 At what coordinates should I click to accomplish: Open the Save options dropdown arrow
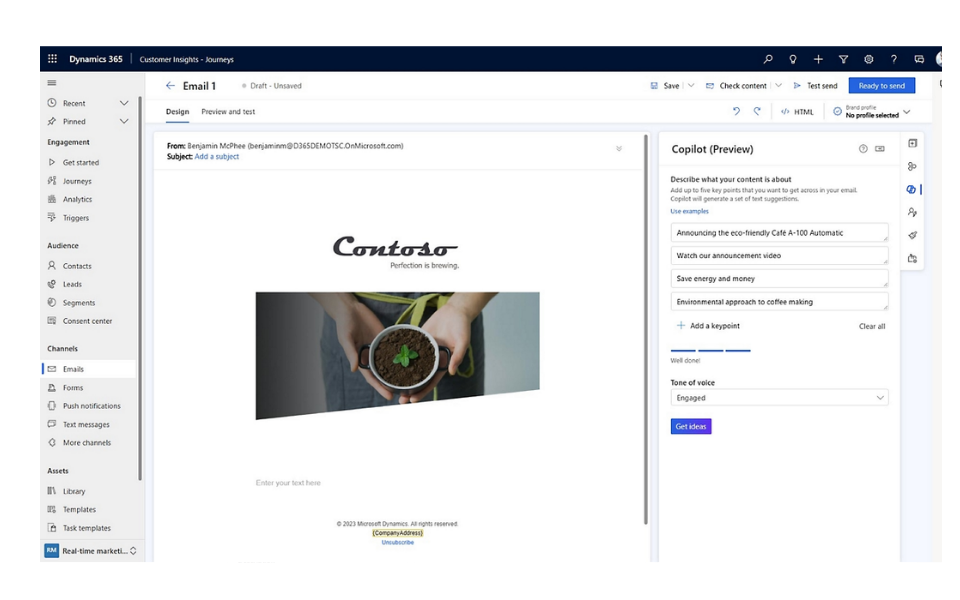tap(691, 86)
